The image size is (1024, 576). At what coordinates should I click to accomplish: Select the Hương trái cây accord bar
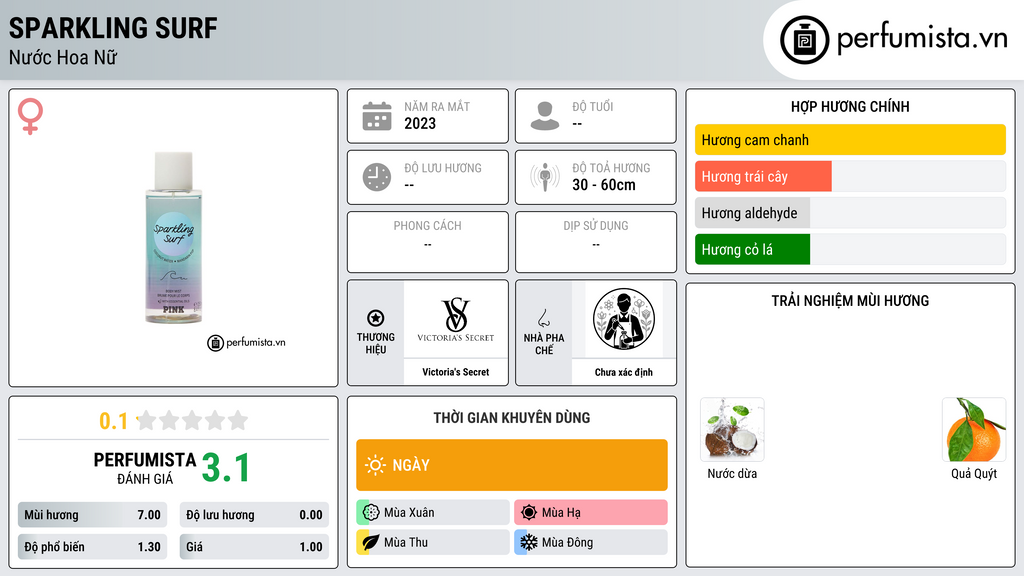[850, 176]
